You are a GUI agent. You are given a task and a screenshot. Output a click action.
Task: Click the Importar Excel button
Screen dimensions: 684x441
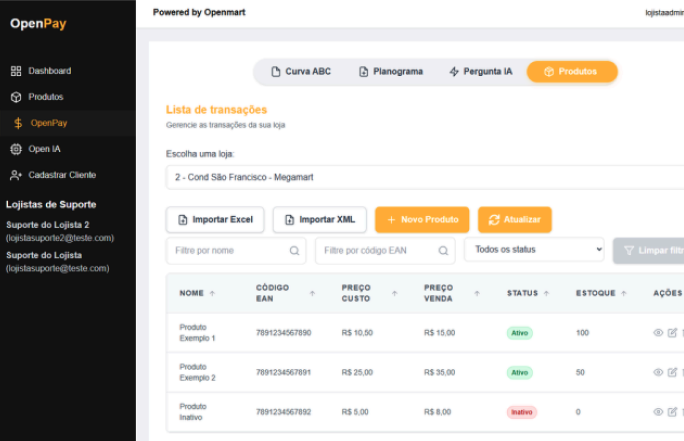pos(215,219)
